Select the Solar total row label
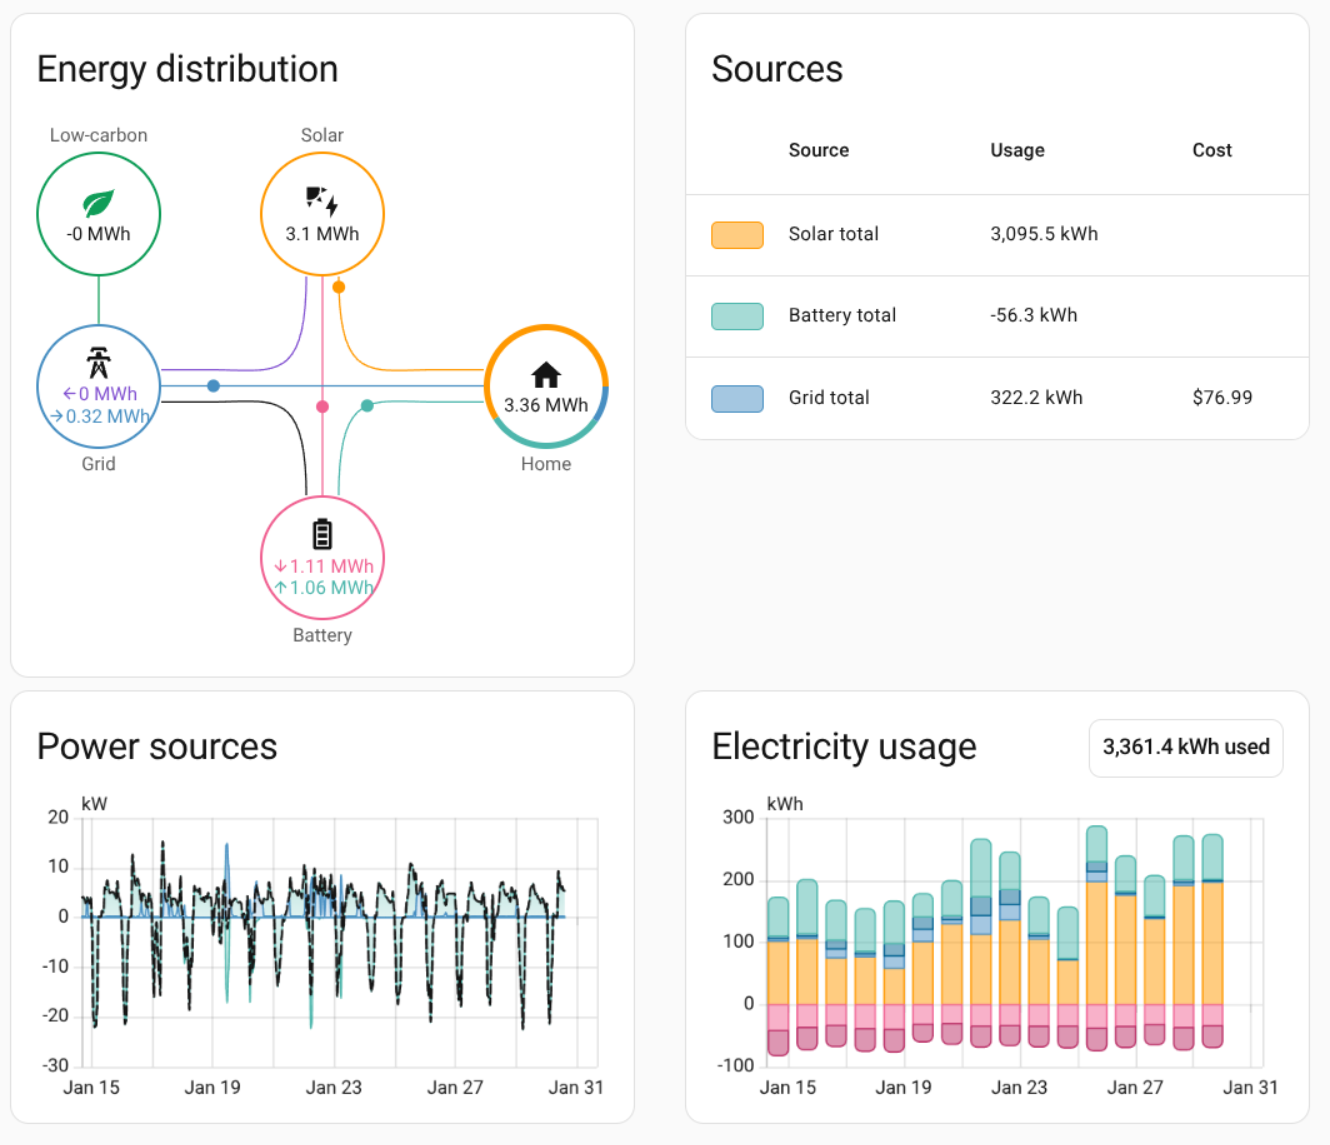This screenshot has height=1145, width=1330. (833, 234)
